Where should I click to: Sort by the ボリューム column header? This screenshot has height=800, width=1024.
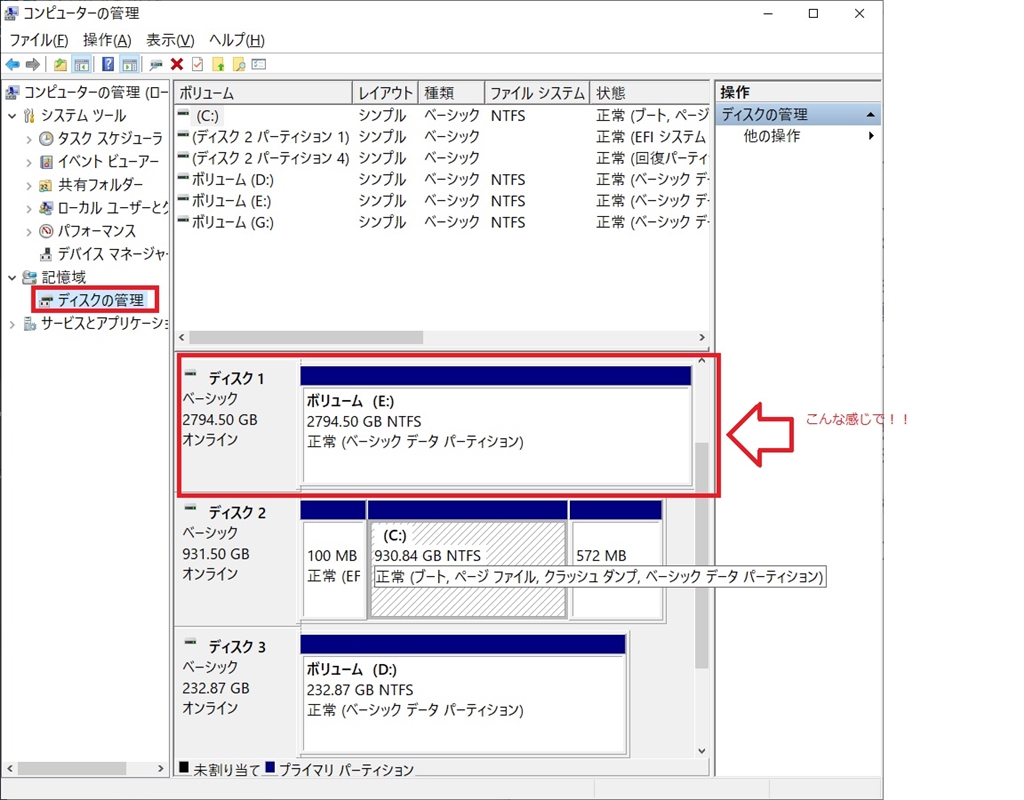(264, 93)
